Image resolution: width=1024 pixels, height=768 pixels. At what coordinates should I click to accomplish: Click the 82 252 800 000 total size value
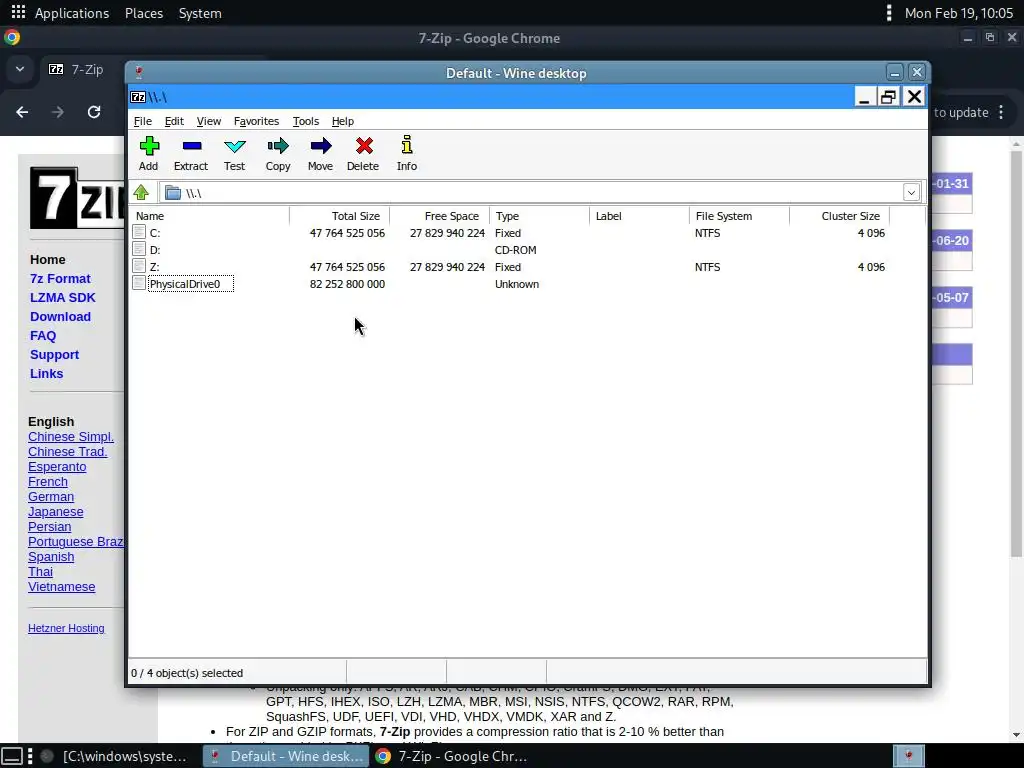(x=347, y=283)
